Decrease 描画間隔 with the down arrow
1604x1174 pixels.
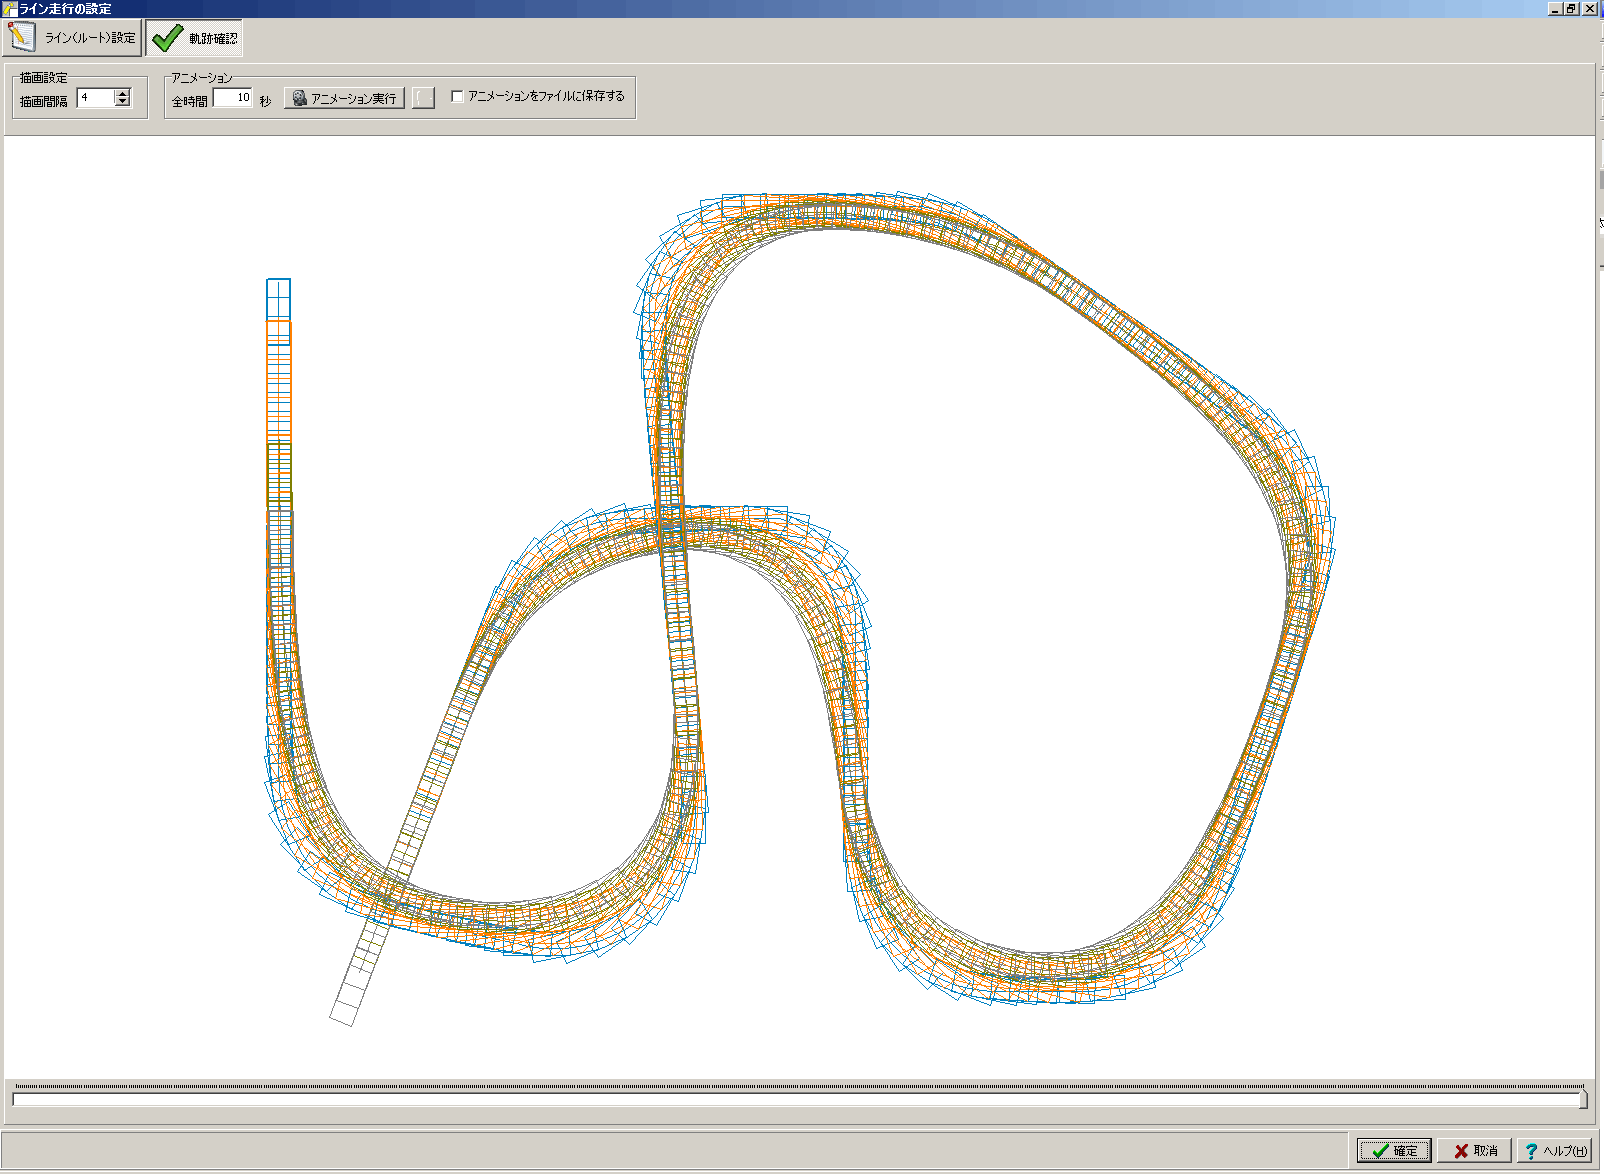[123, 102]
